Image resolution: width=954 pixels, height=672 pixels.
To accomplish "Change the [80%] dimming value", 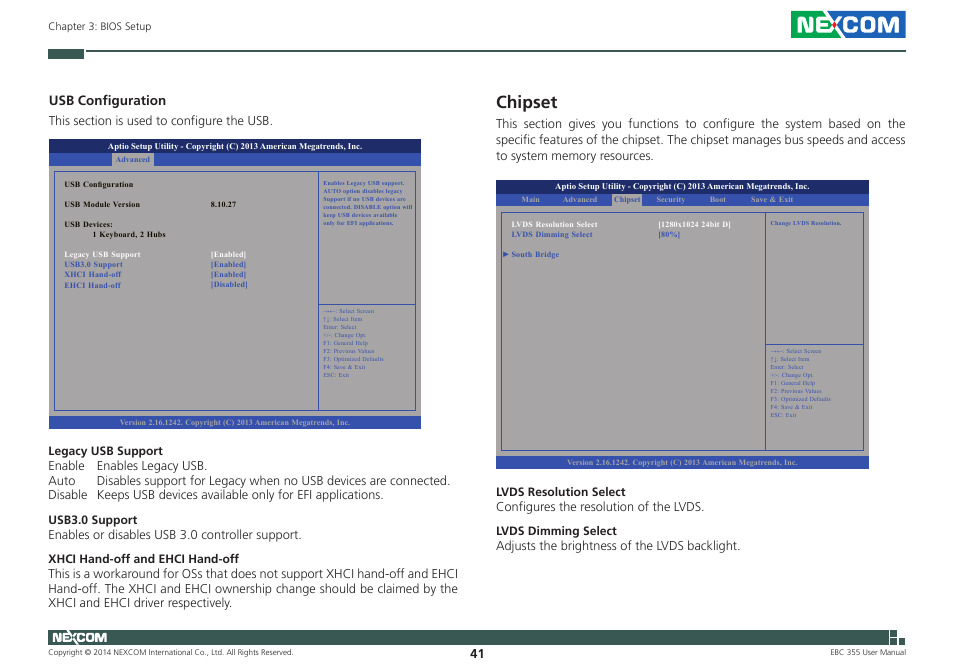I will (669, 234).
